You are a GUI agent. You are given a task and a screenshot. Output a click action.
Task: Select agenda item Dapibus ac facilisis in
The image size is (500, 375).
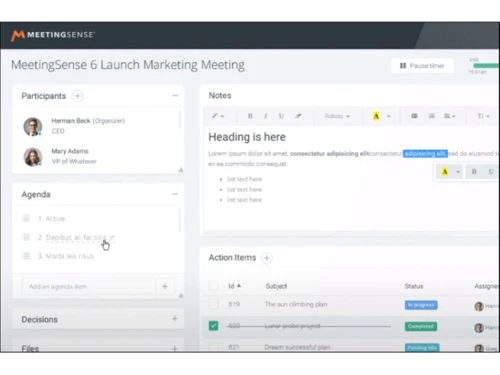(x=76, y=237)
